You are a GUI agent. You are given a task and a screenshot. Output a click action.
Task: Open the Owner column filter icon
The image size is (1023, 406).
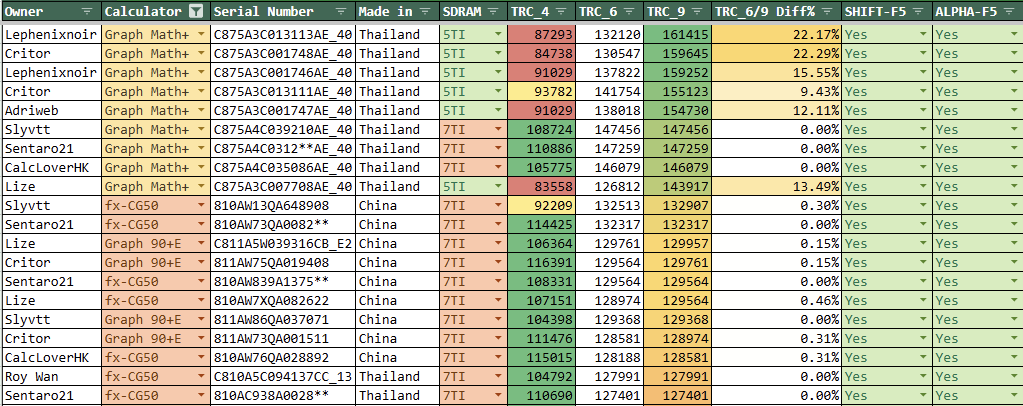[x=89, y=11]
